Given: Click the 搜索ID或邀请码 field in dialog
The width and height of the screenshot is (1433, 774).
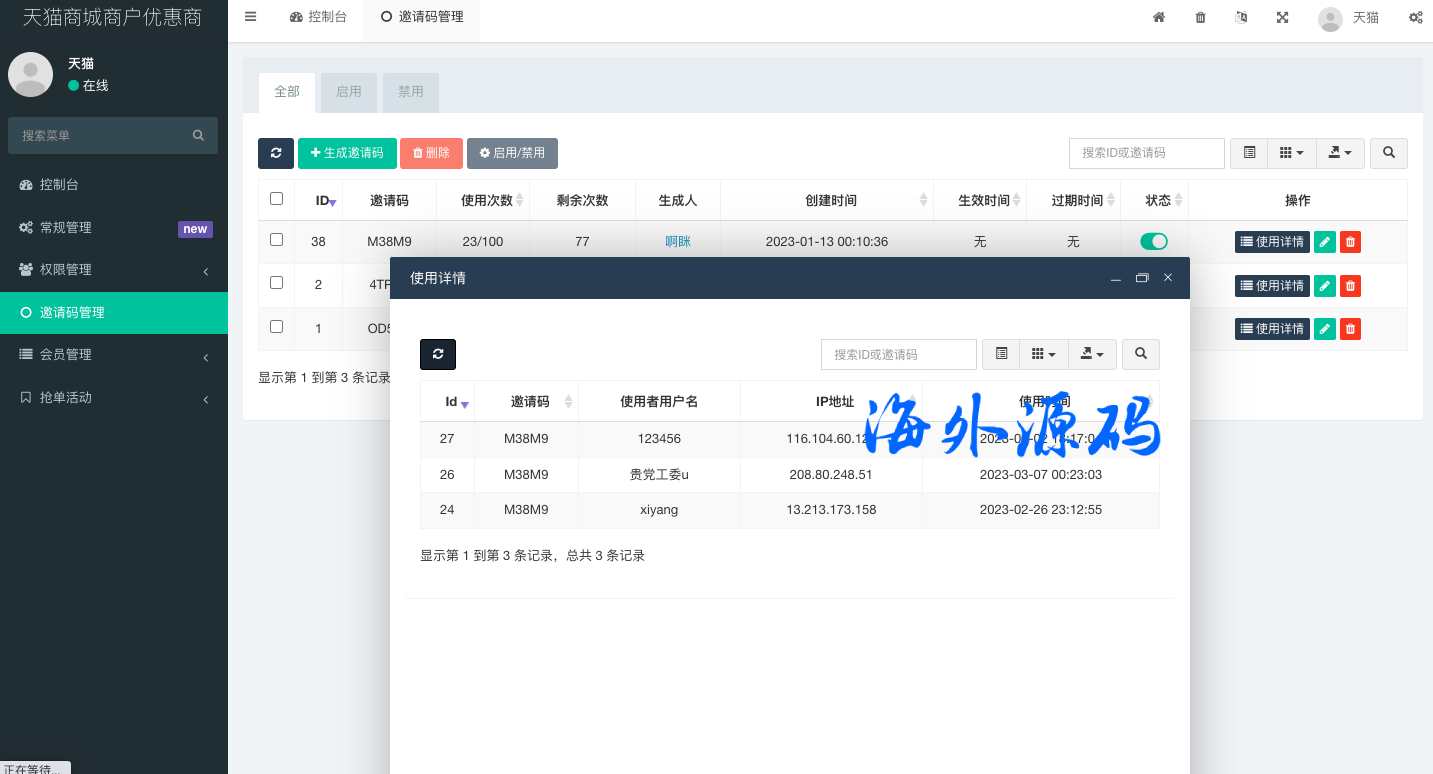Looking at the screenshot, I should click(898, 354).
